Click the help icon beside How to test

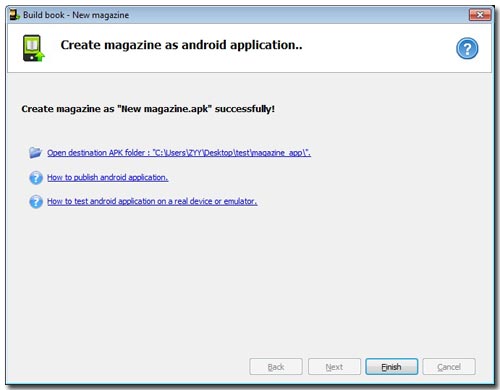(x=36, y=201)
